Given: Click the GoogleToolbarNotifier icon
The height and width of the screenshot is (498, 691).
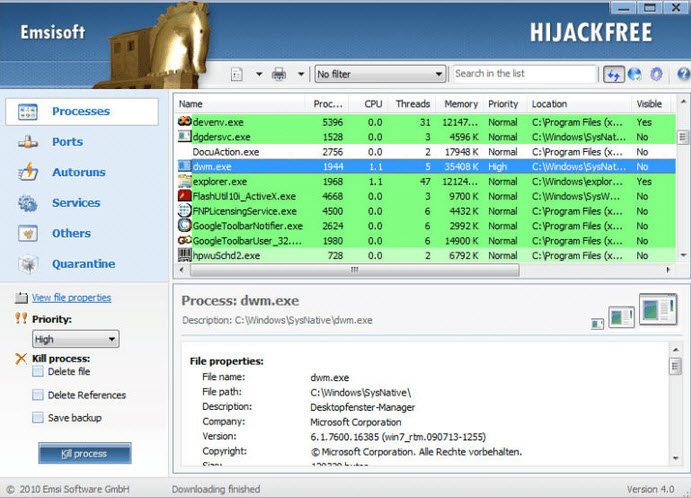Looking at the screenshot, I should point(185,225).
